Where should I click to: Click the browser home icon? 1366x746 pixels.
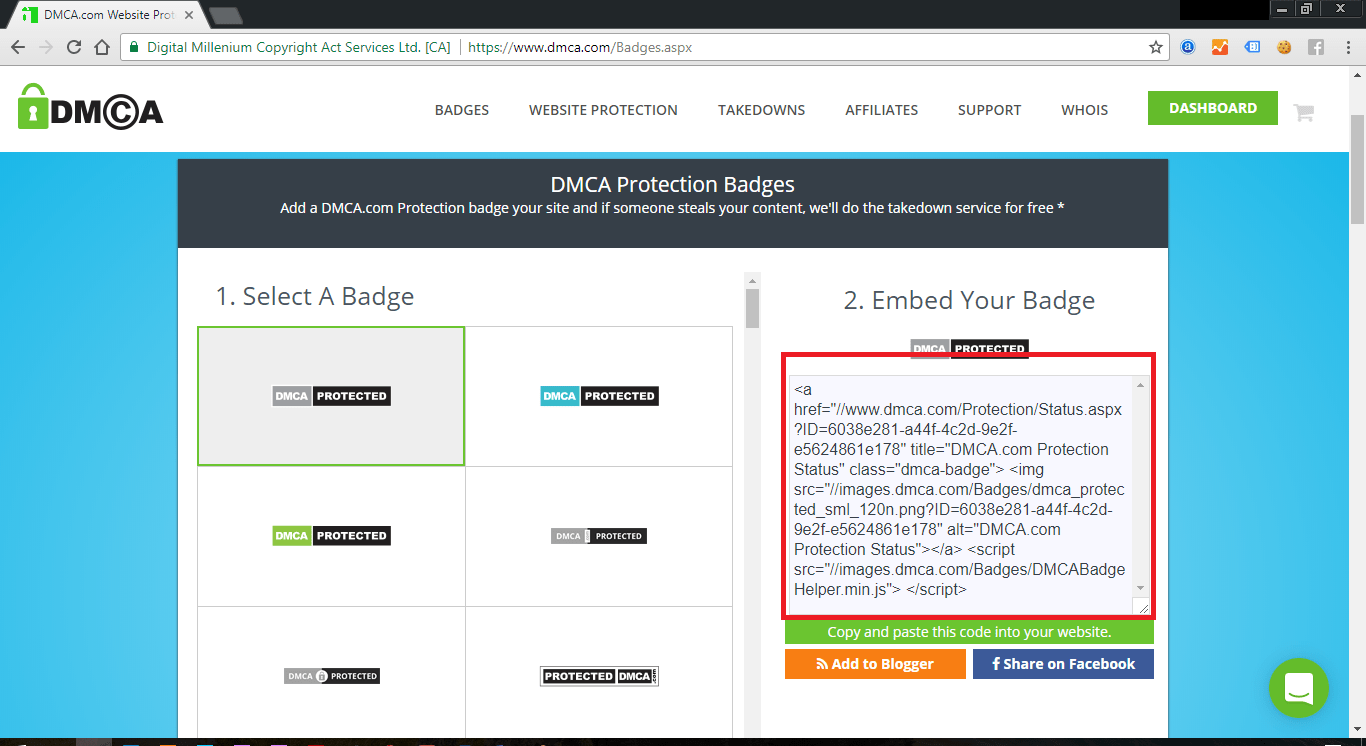(x=103, y=46)
